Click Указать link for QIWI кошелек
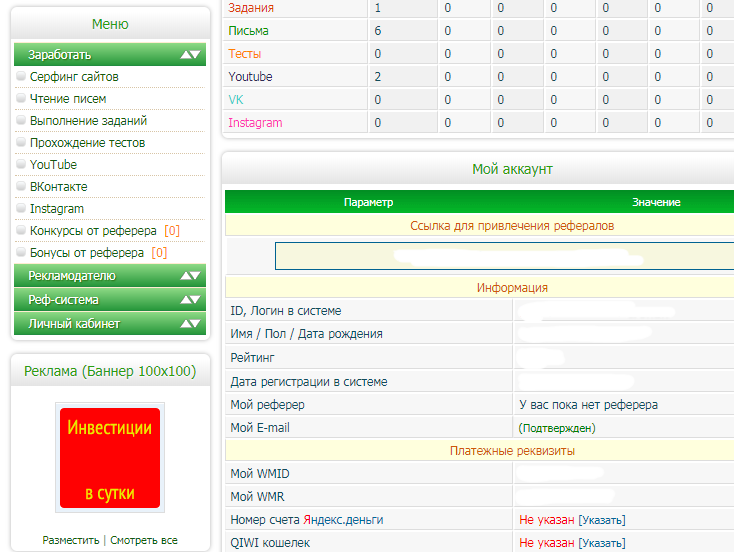 tap(602, 543)
